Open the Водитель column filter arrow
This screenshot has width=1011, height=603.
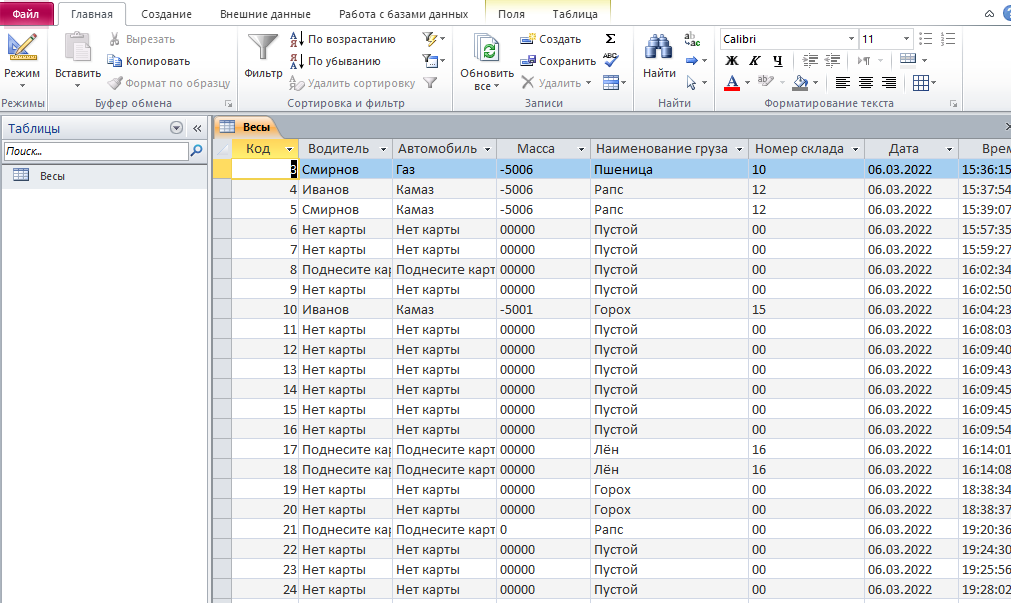tap(383, 150)
